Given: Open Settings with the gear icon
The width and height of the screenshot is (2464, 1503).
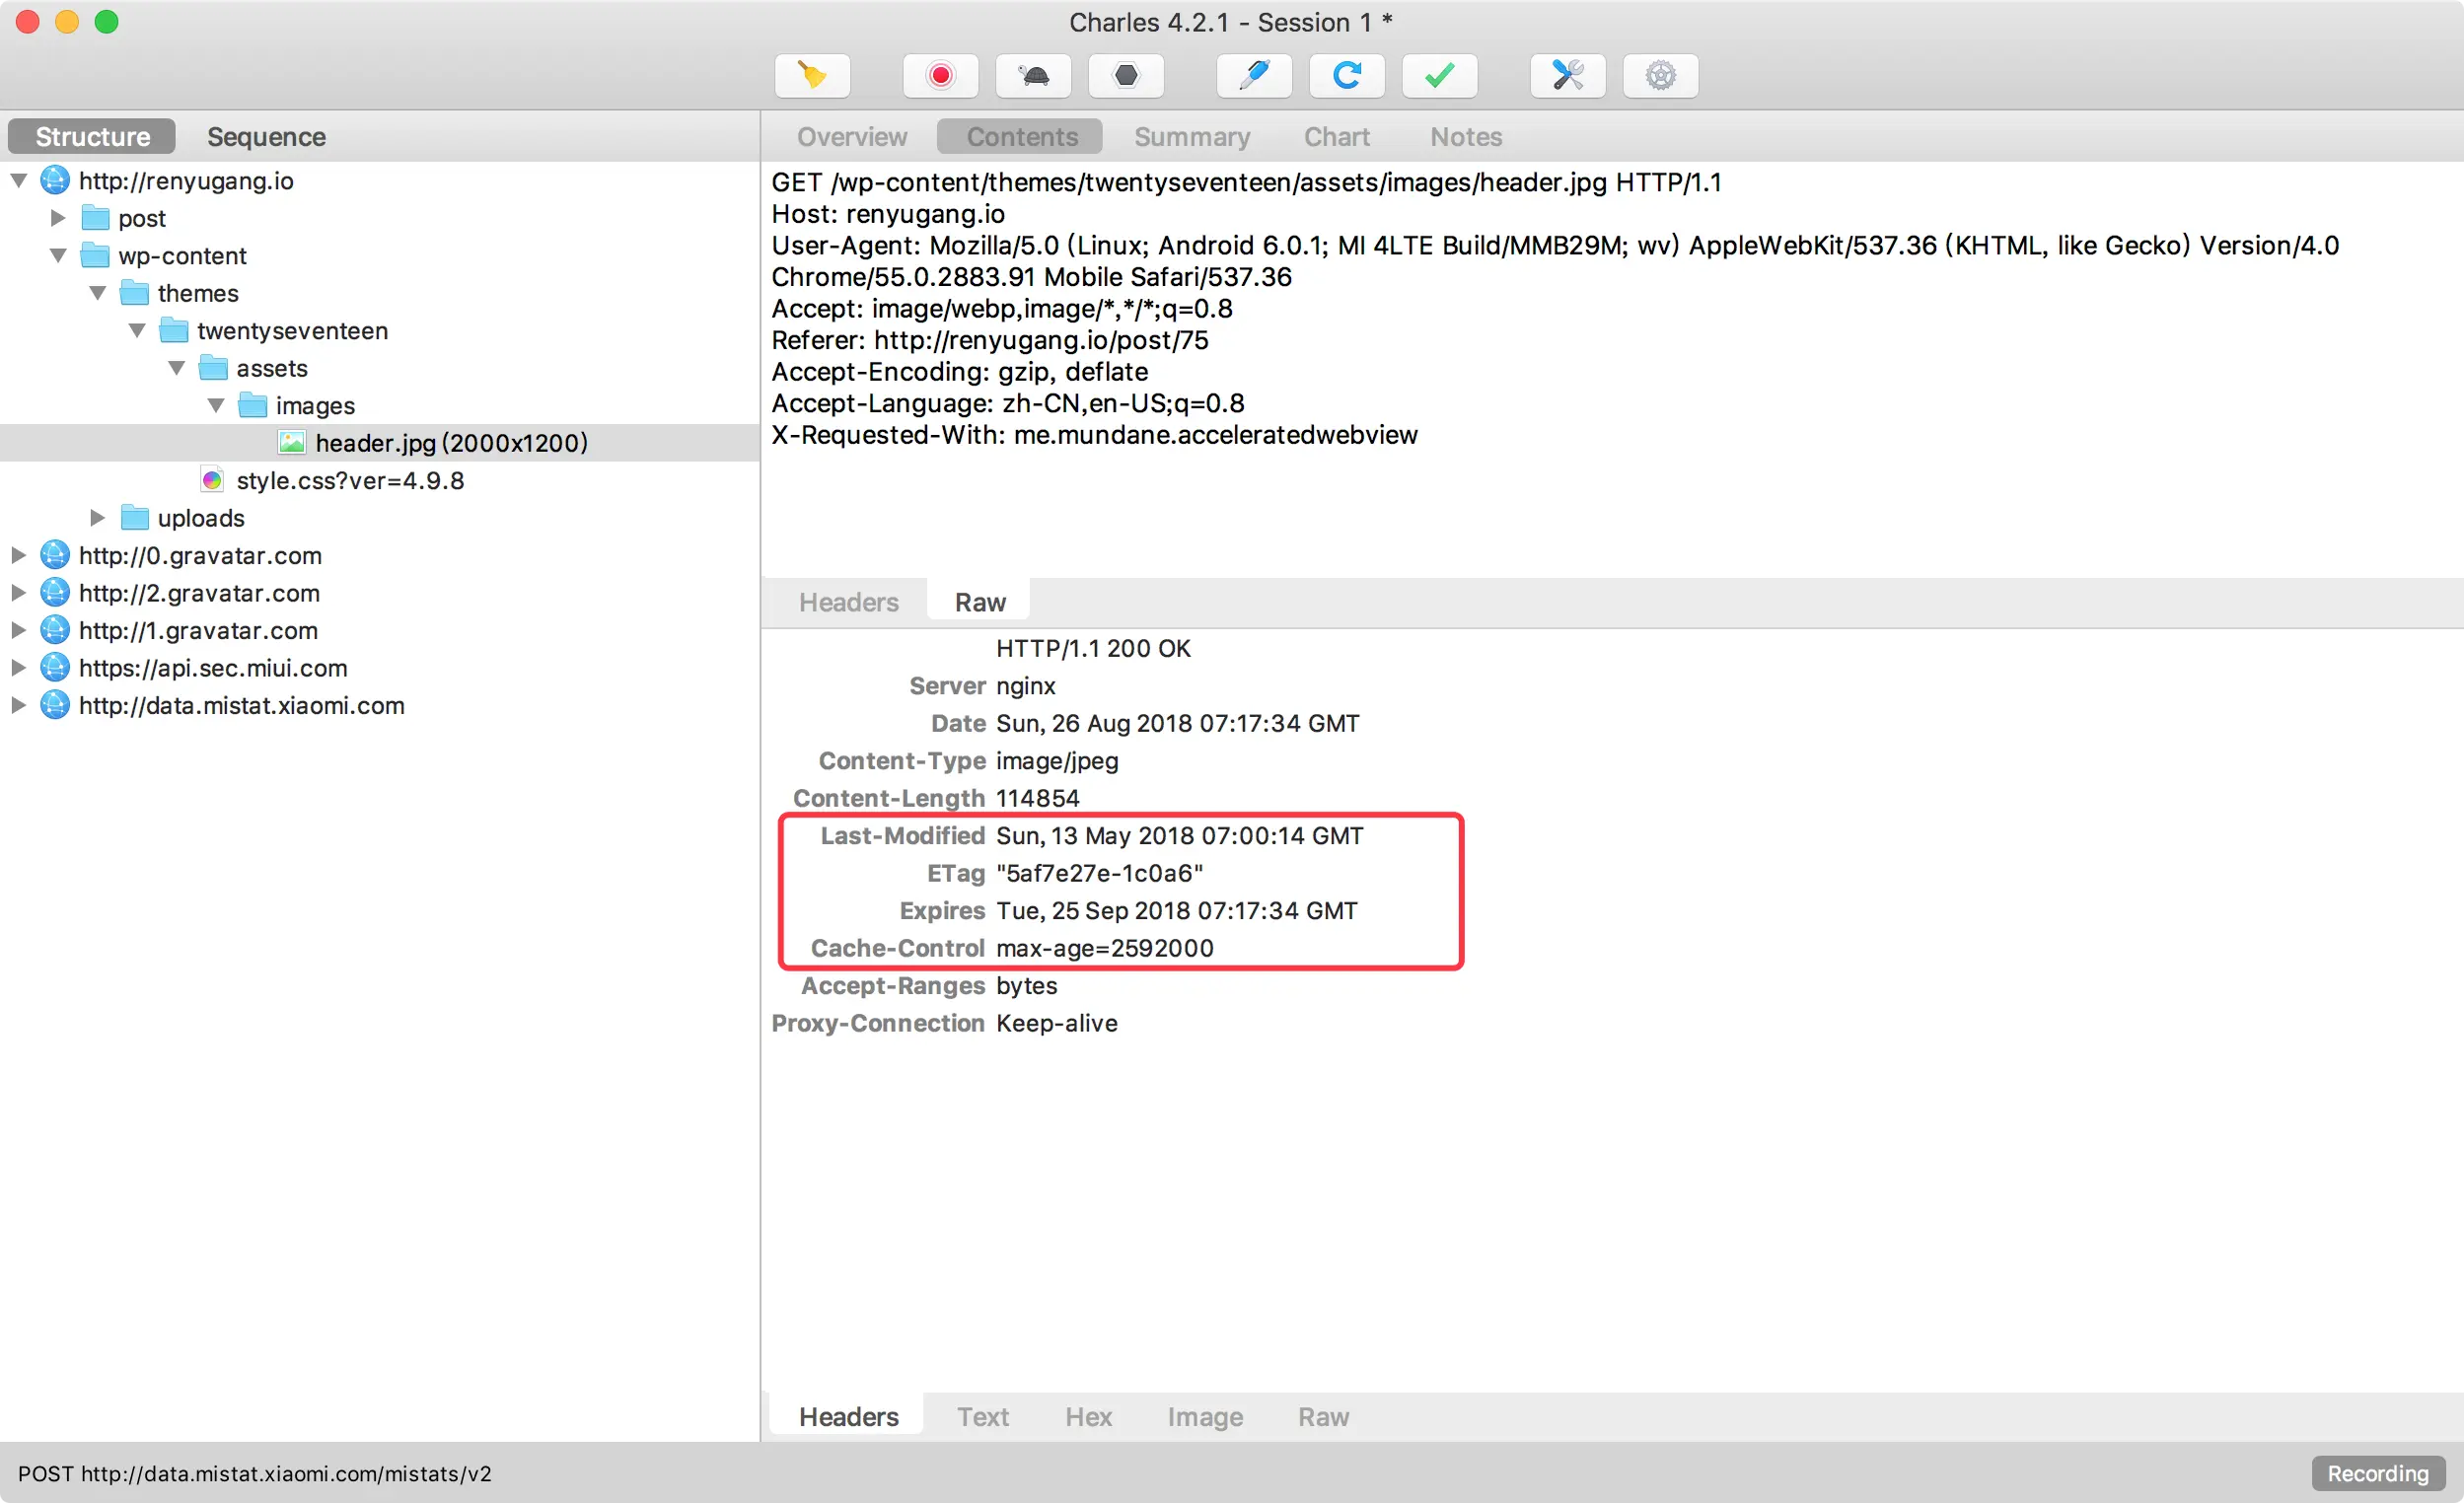Looking at the screenshot, I should 1661,76.
